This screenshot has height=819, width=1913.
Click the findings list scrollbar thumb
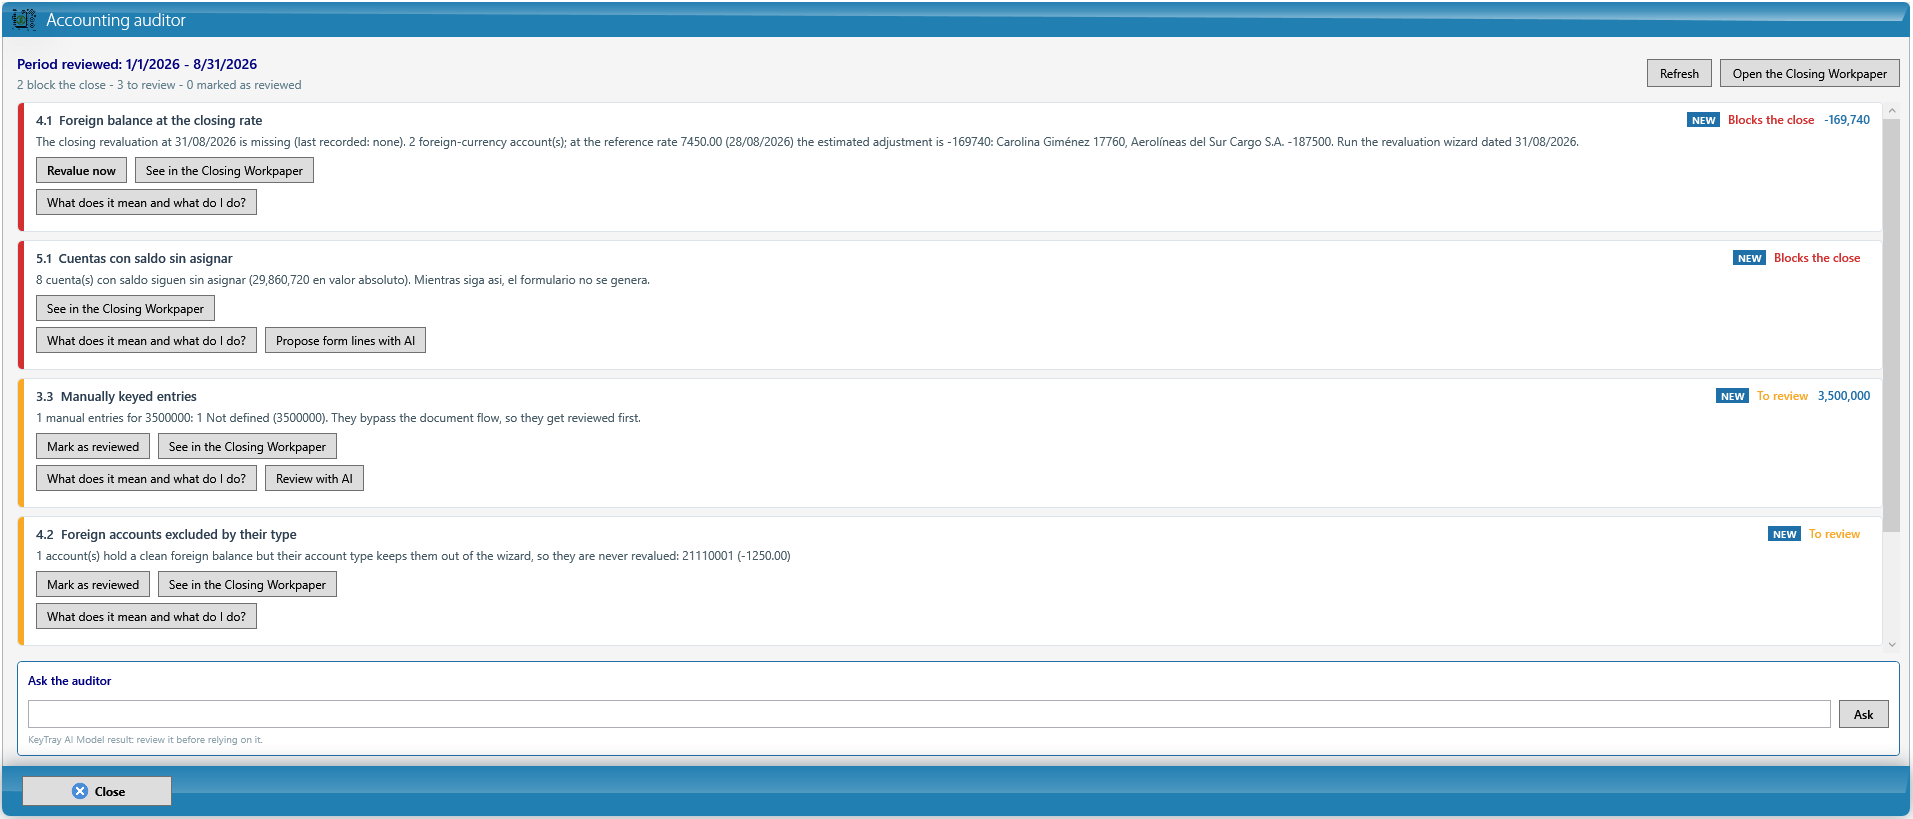point(1891,325)
